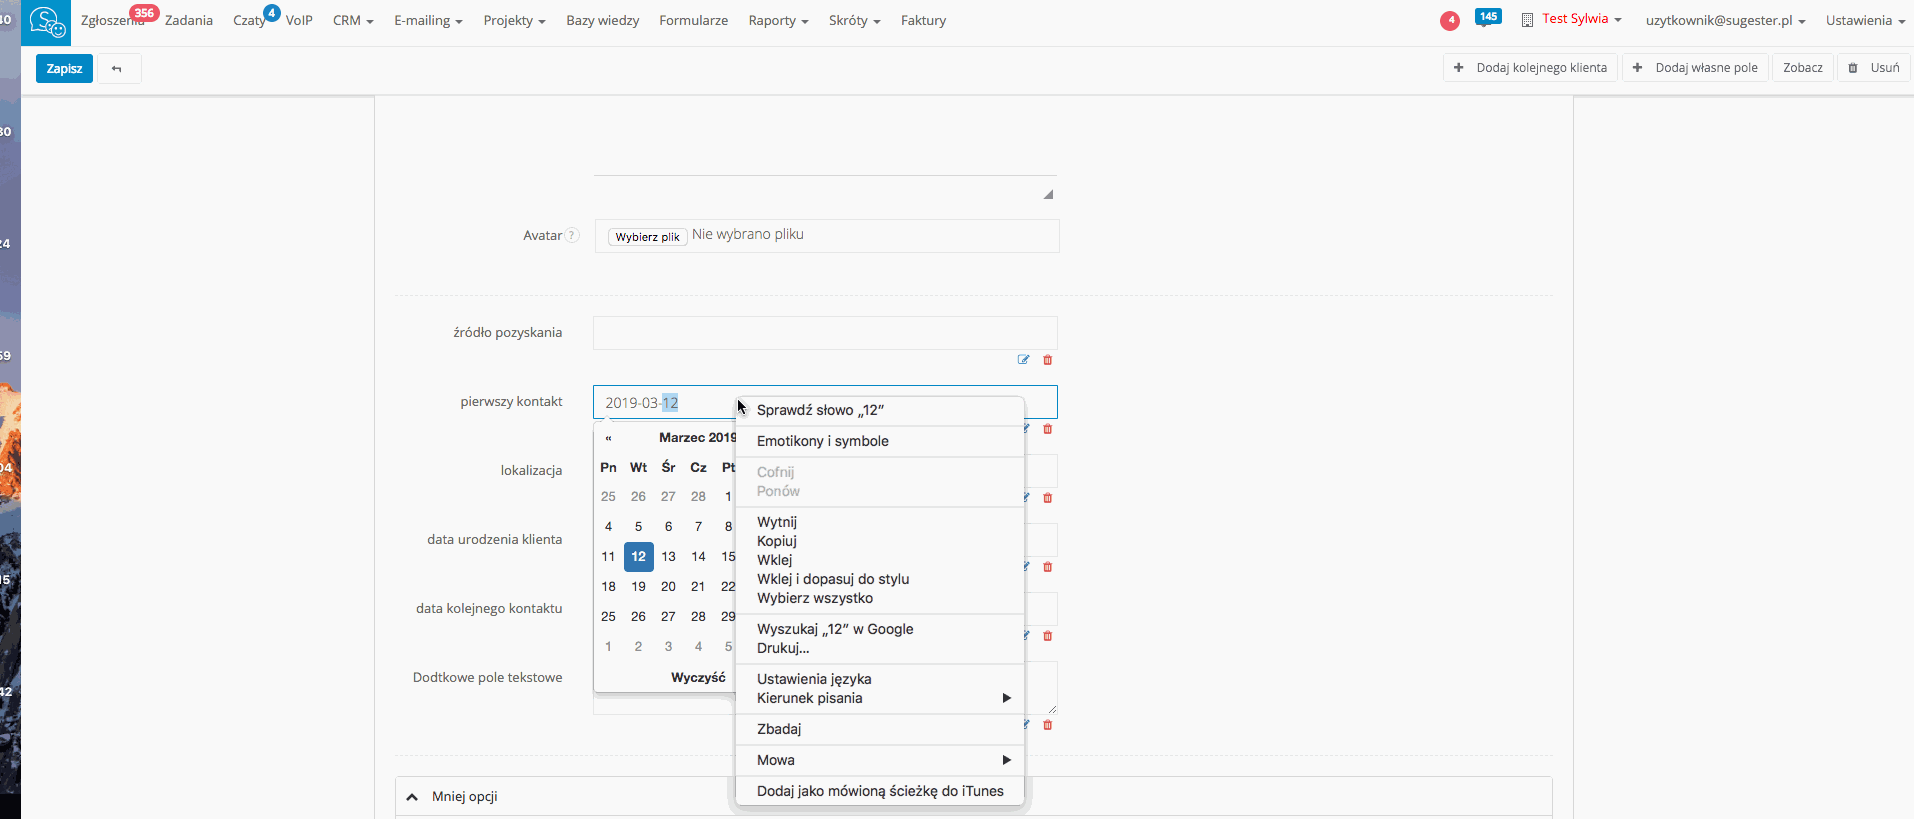The width and height of the screenshot is (1914, 819).
Task: Open the red notification badge showing 4
Action: click(x=1450, y=20)
